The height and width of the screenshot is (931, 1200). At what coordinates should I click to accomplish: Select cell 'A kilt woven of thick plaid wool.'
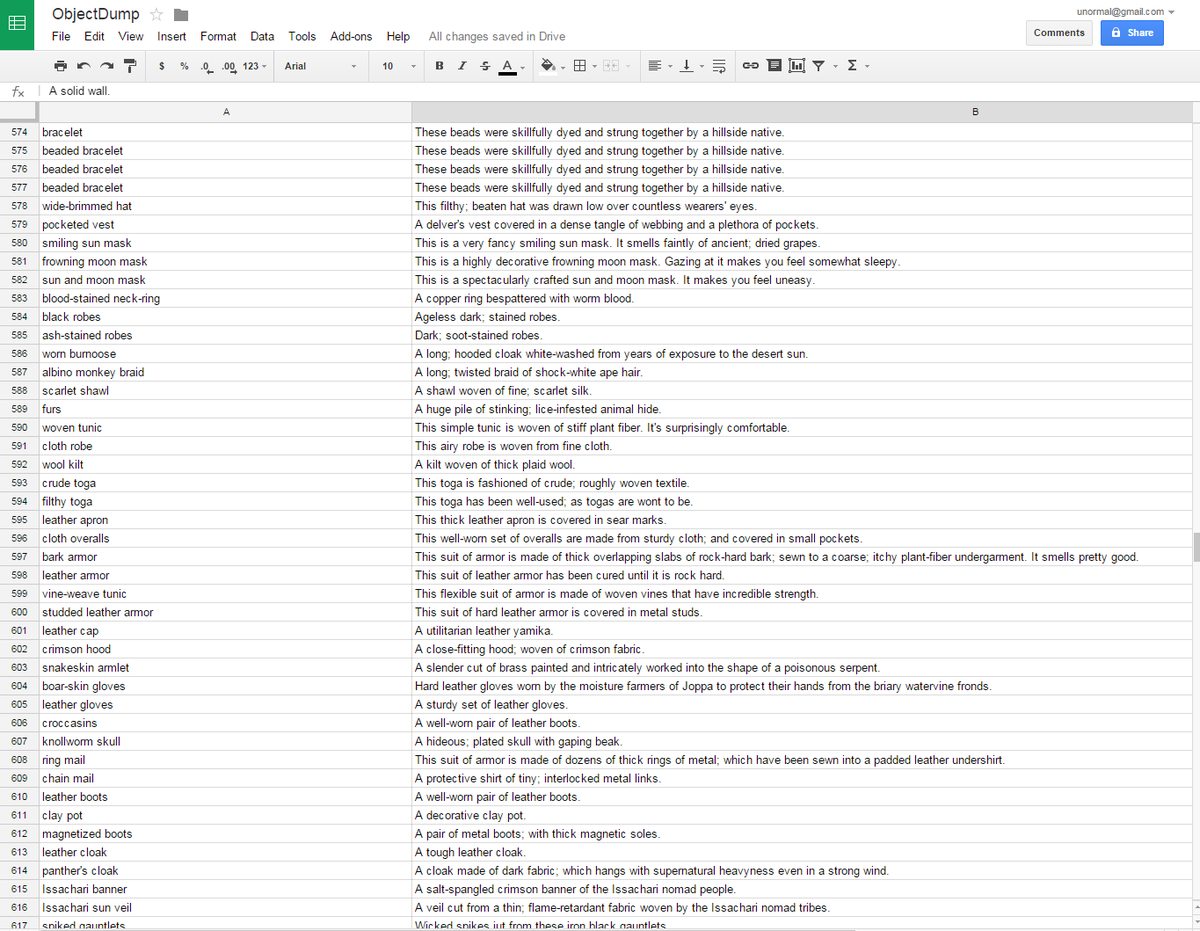pos(800,465)
